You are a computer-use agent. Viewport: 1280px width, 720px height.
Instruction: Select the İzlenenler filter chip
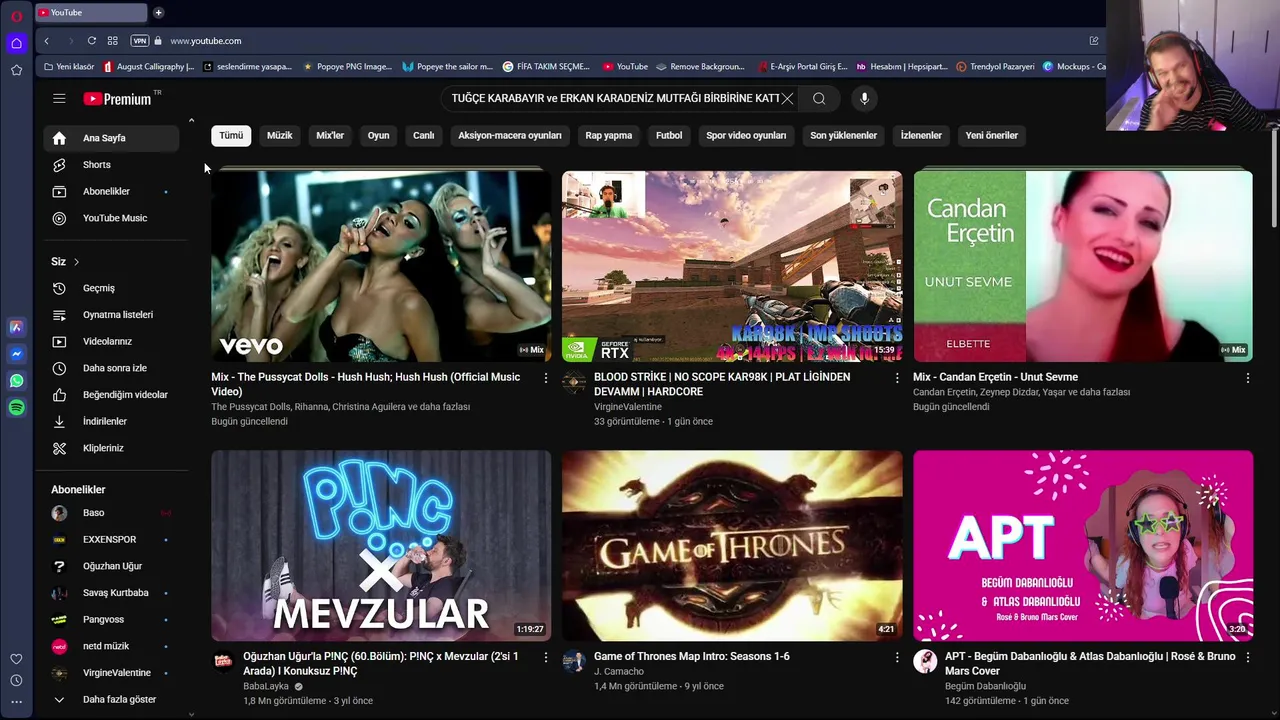921,135
